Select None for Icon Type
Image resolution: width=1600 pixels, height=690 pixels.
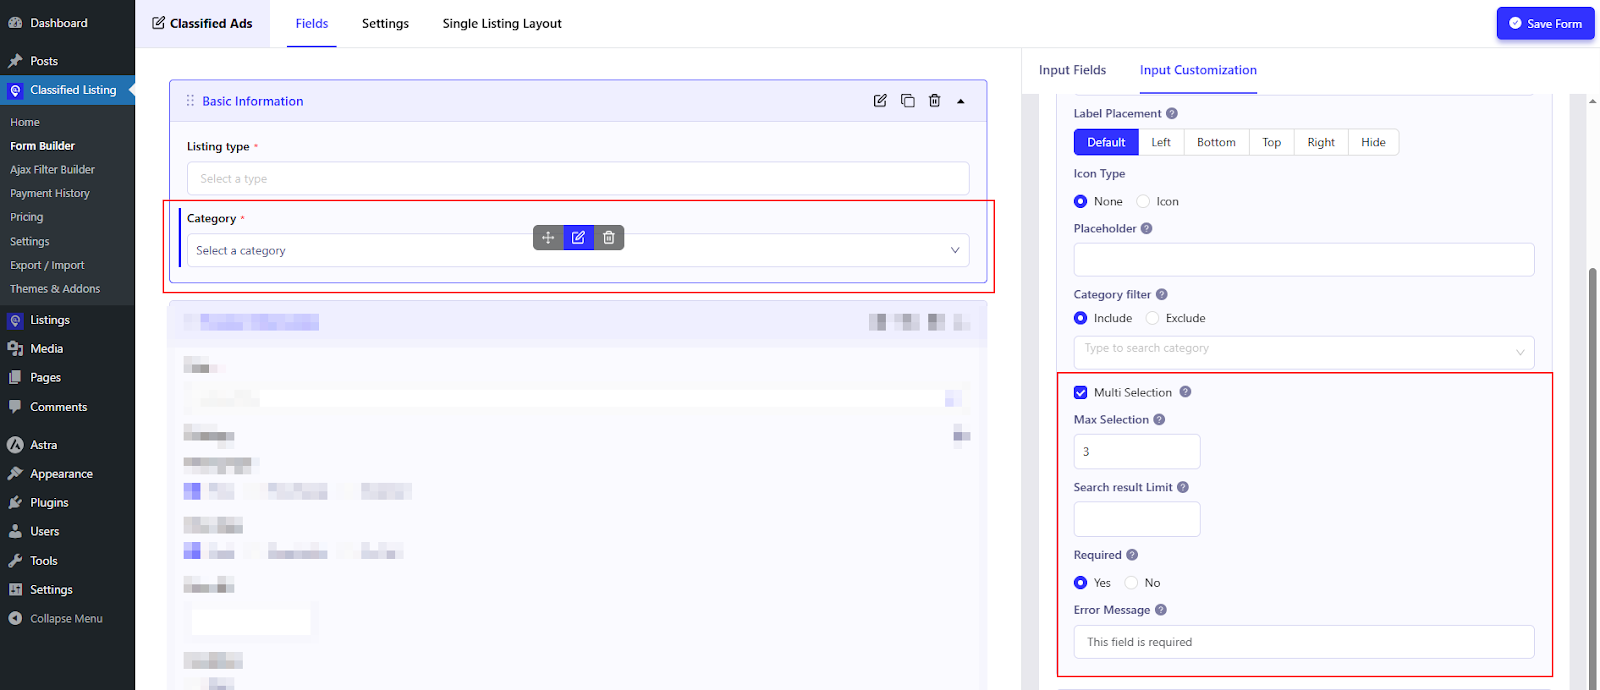[x=1080, y=202]
